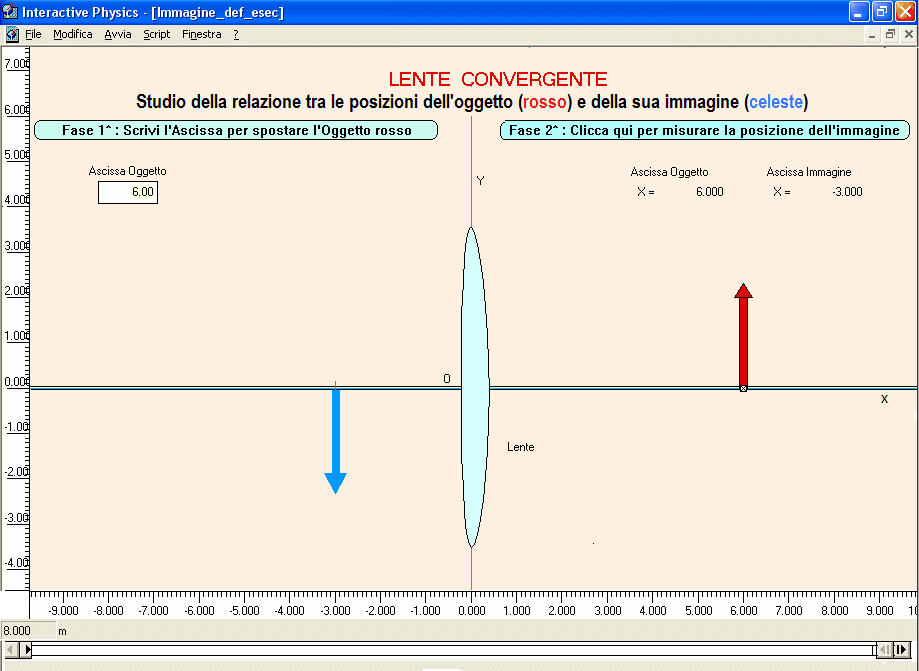Image resolution: width=919 pixels, height=671 pixels.
Task: Click the Interactive Physics title bar icon
Action: [11, 12]
